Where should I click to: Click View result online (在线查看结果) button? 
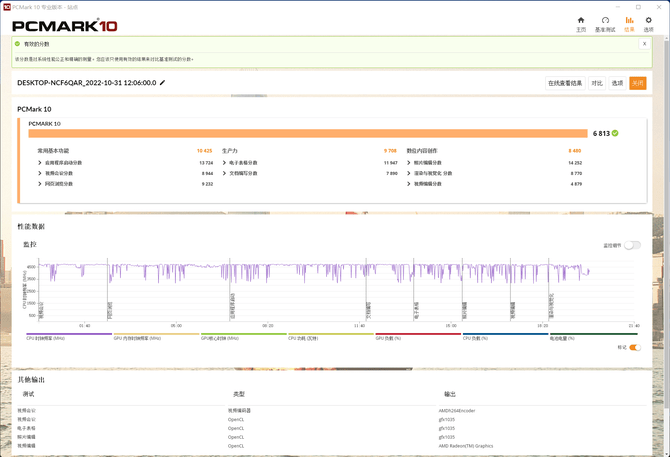tap(564, 83)
